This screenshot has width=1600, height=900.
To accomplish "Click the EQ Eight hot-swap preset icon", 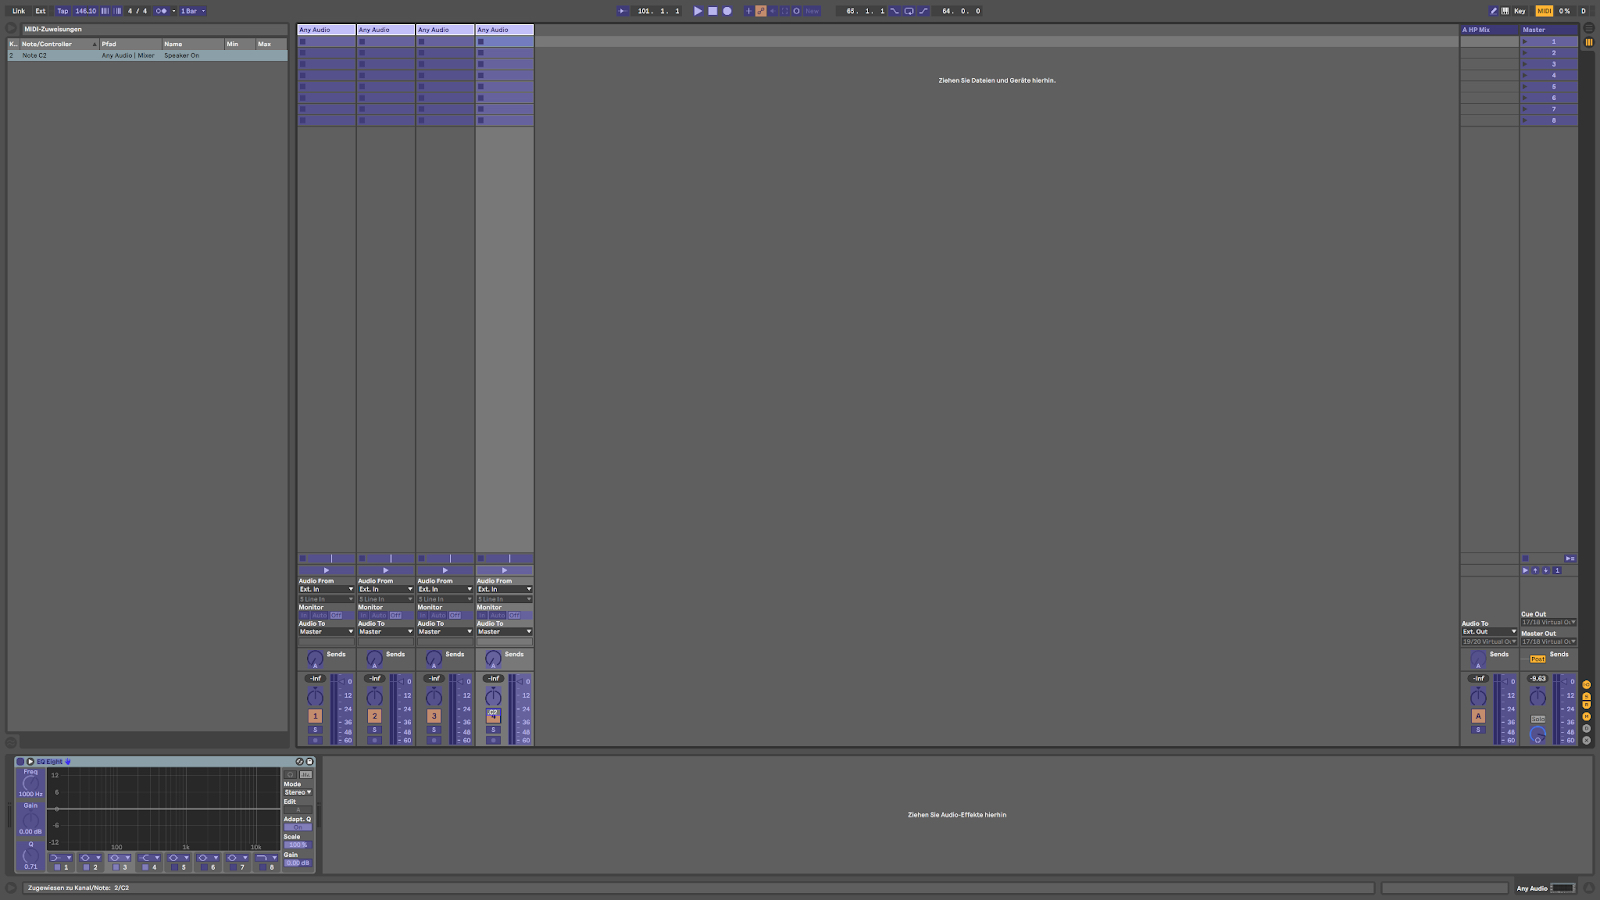I will (299, 762).
